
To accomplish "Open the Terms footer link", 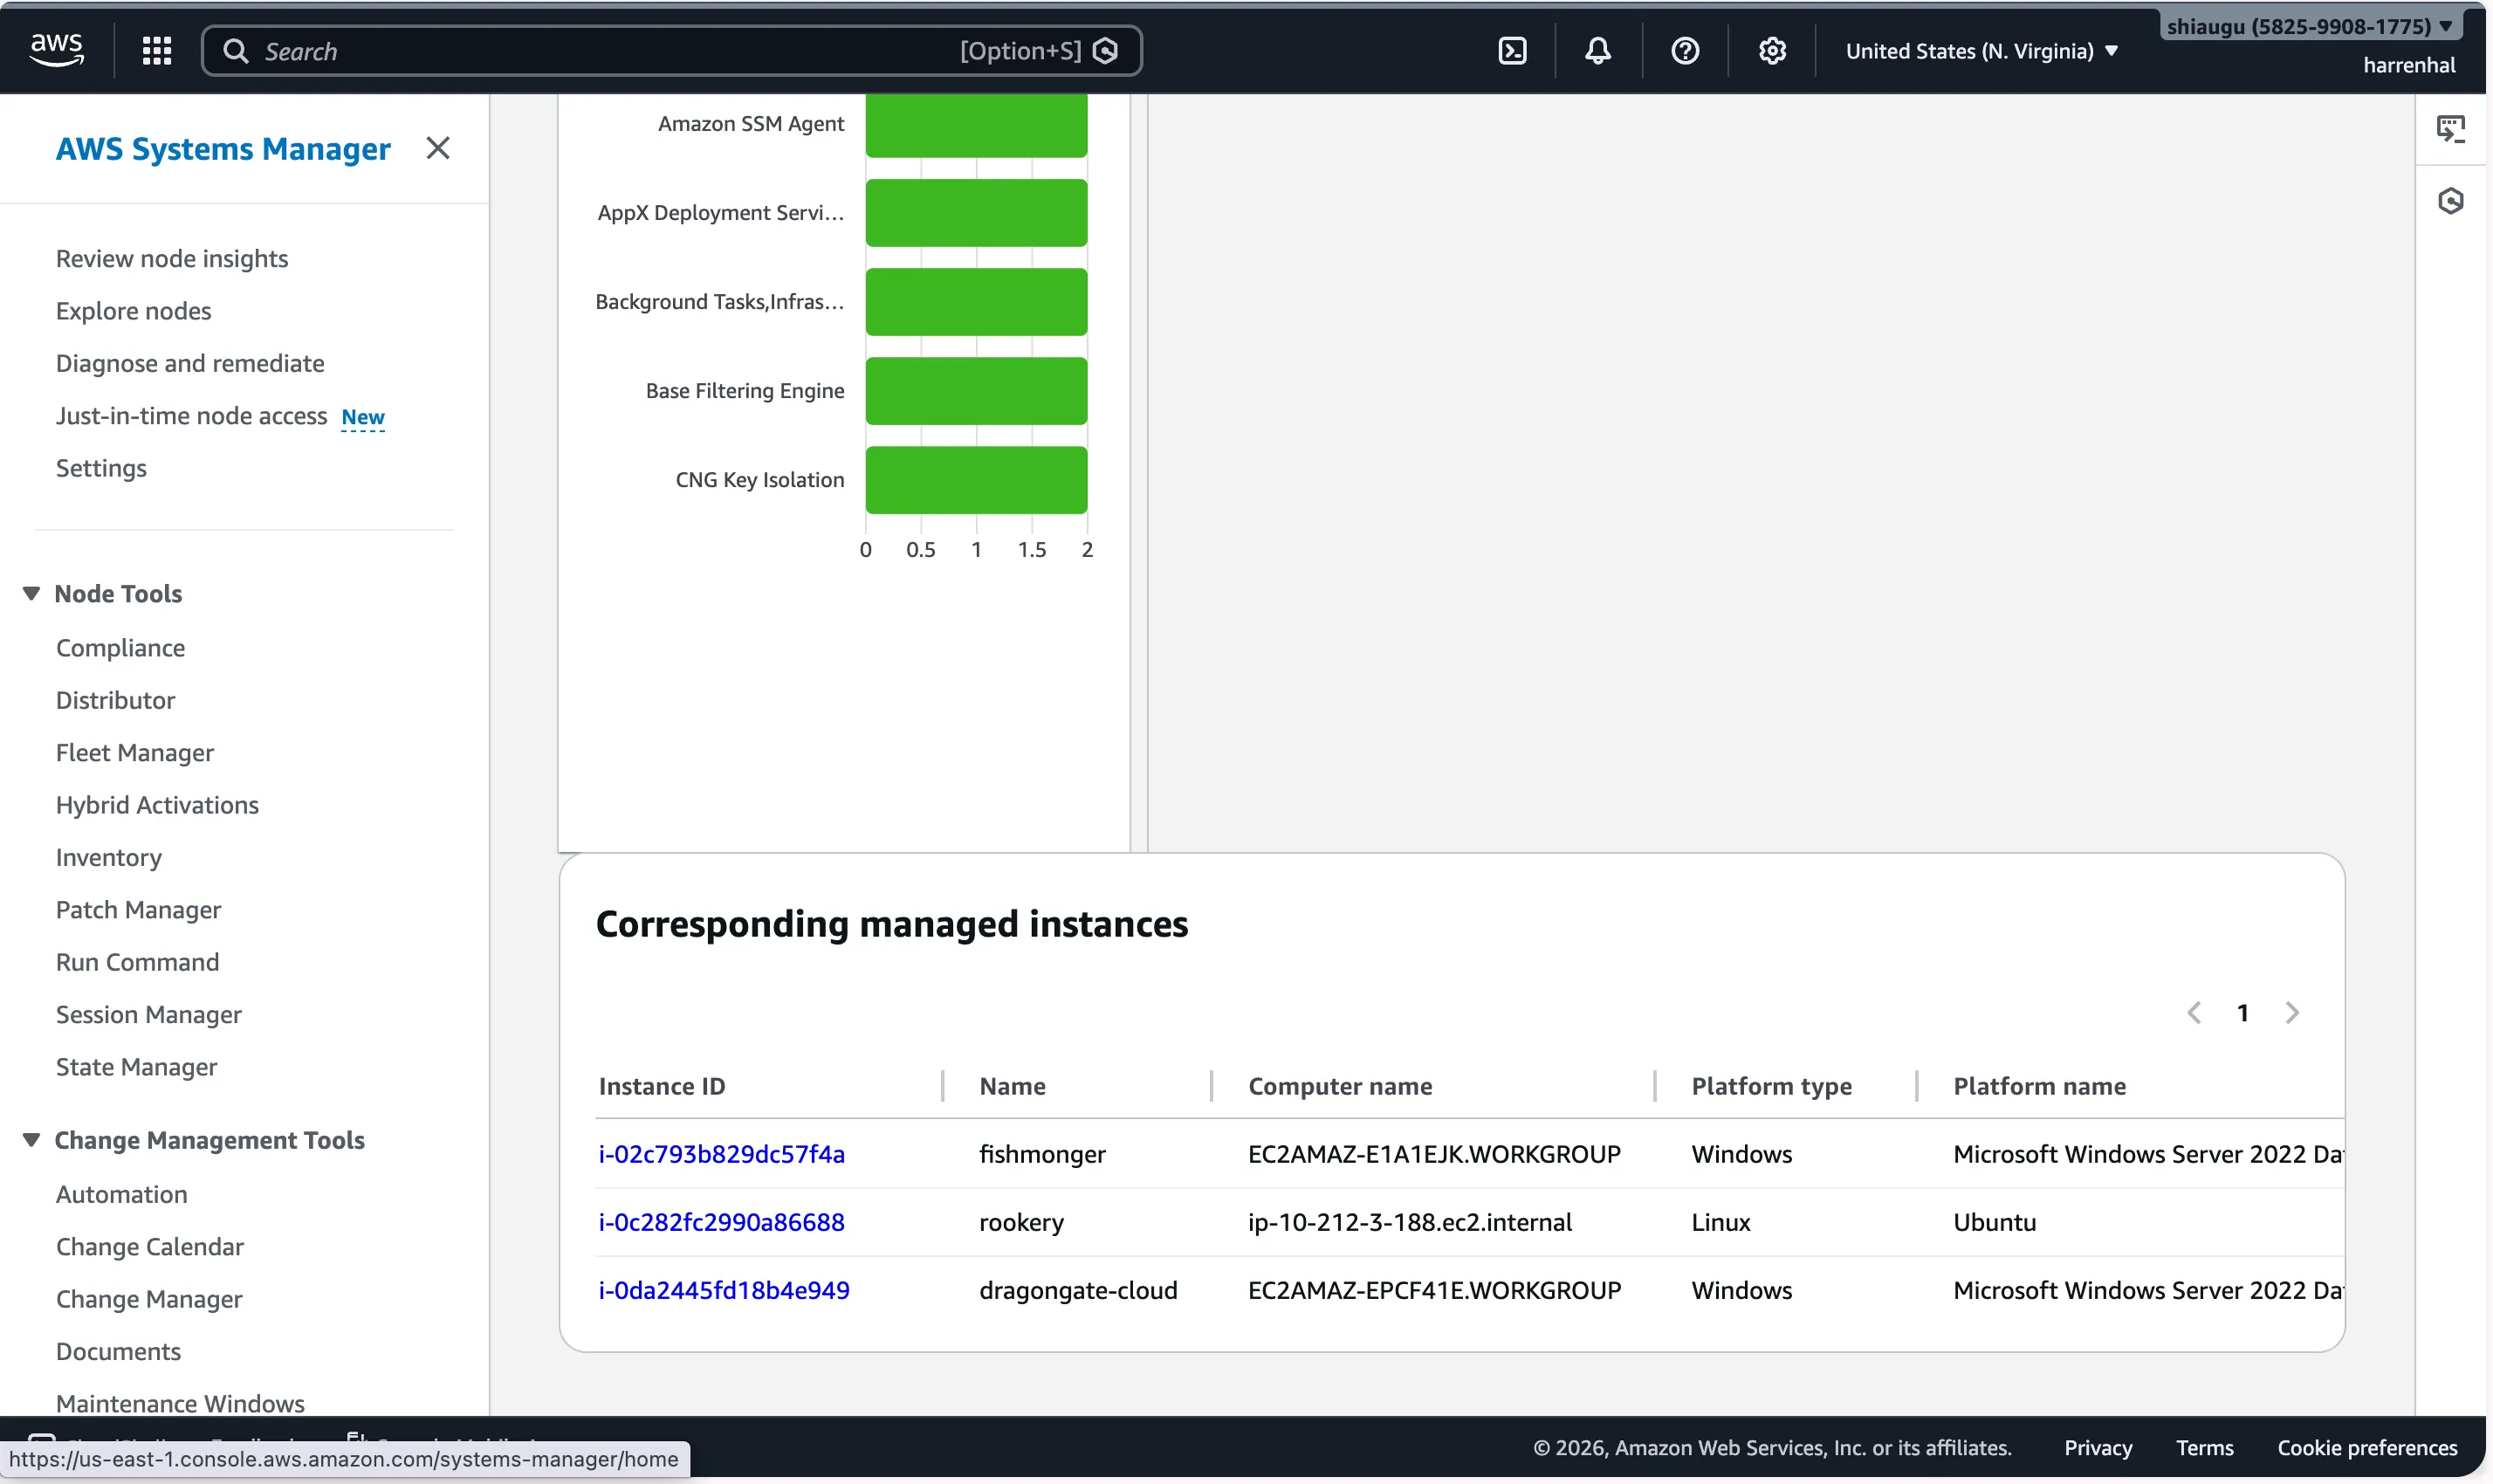I will click(x=2204, y=1447).
